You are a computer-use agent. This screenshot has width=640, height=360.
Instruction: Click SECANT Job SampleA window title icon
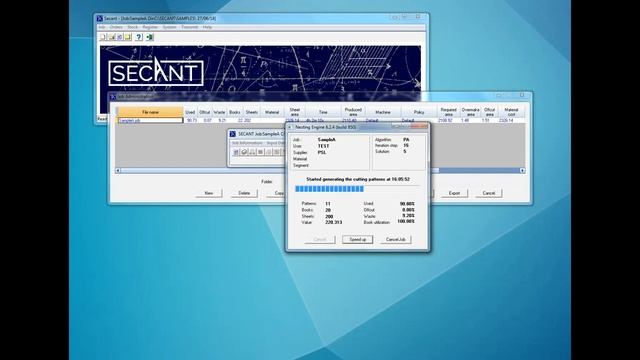click(233, 134)
